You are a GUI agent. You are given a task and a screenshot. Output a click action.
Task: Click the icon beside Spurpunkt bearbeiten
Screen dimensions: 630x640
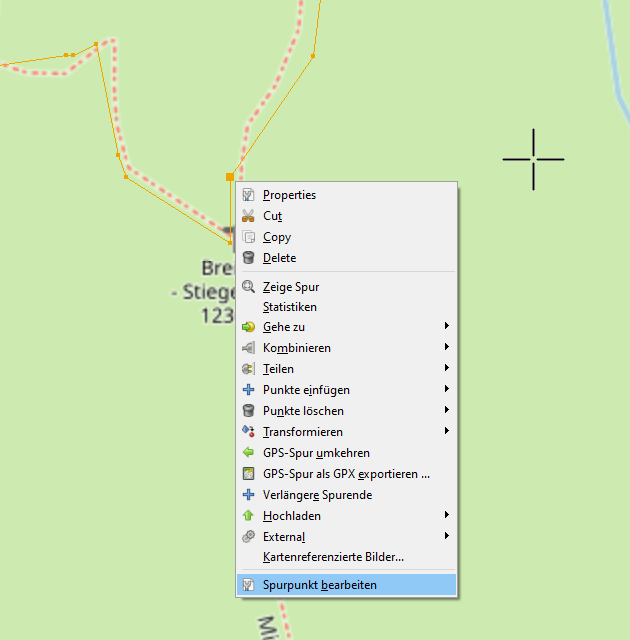click(x=248, y=585)
